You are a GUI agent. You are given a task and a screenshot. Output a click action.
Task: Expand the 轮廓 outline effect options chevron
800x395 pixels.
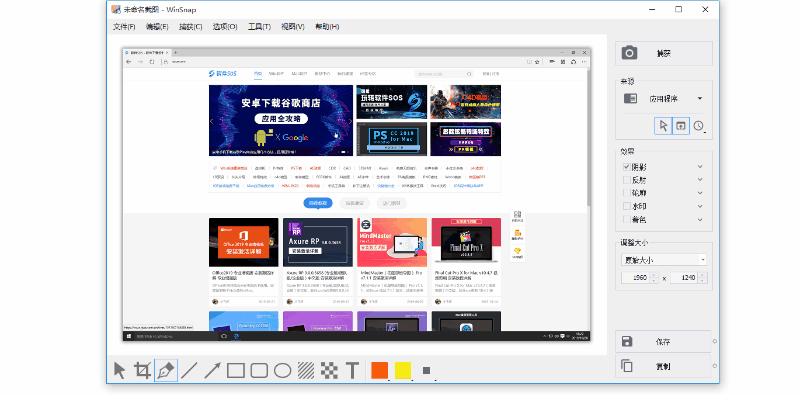(700, 193)
